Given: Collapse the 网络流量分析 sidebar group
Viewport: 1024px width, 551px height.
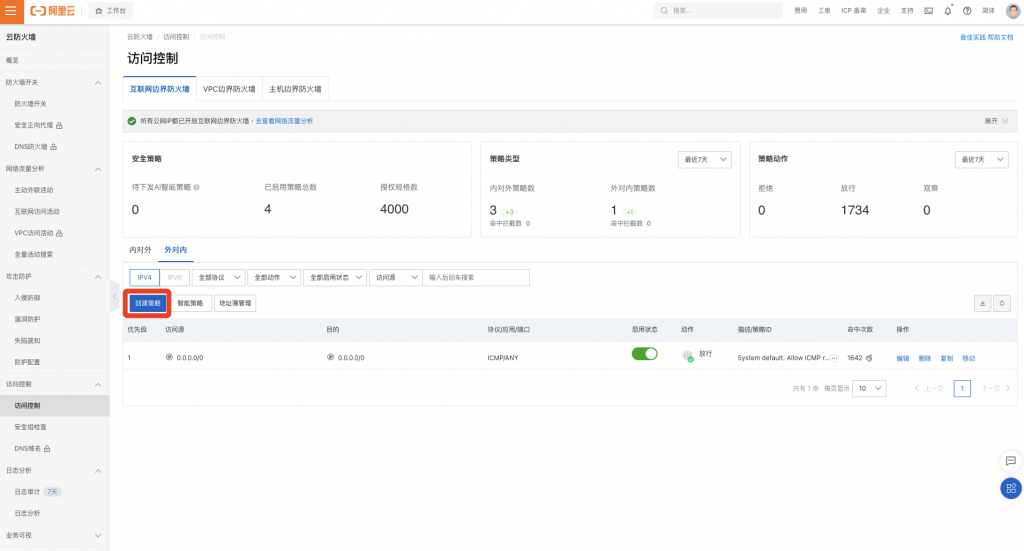Looking at the screenshot, I should point(98,169).
